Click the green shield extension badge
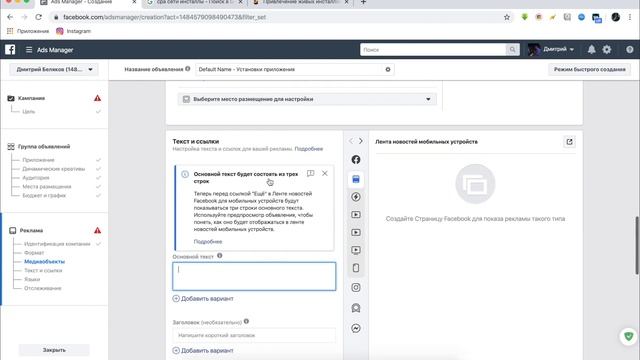This screenshot has height=360, width=640. [629, 336]
